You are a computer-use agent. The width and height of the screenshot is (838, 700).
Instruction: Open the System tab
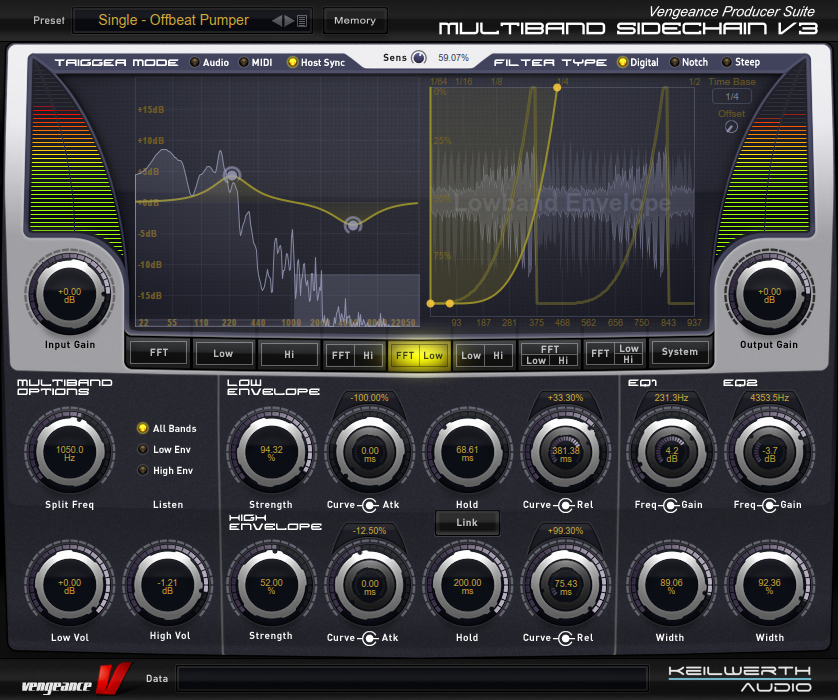(681, 351)
